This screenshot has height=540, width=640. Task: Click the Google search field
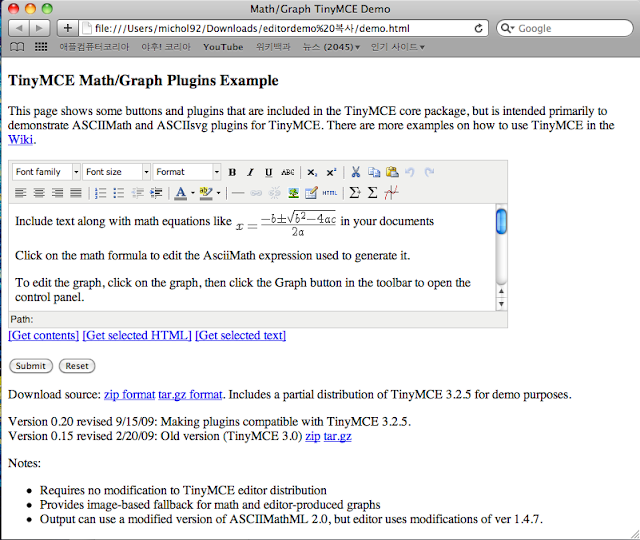(565, 28)
